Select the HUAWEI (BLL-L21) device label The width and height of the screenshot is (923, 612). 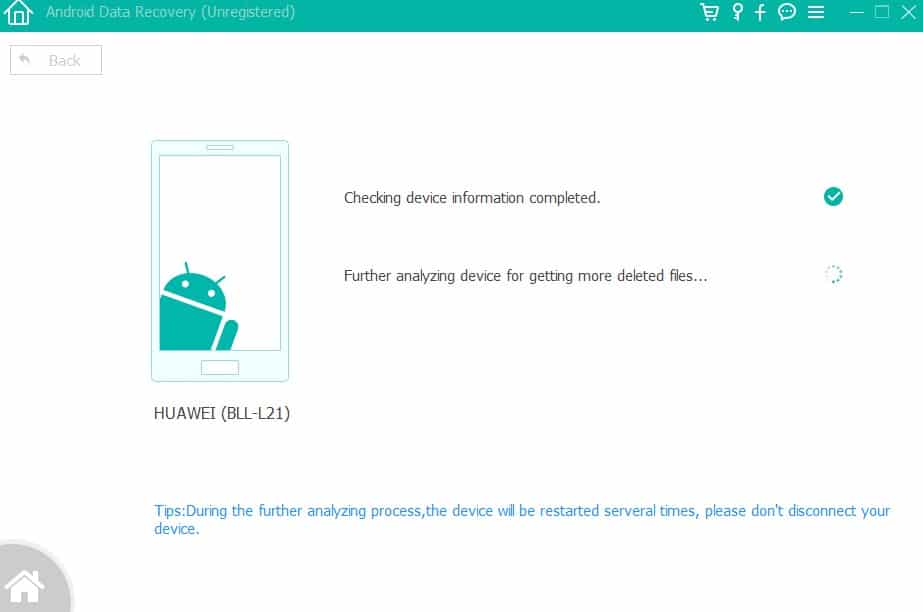(222, 413)
